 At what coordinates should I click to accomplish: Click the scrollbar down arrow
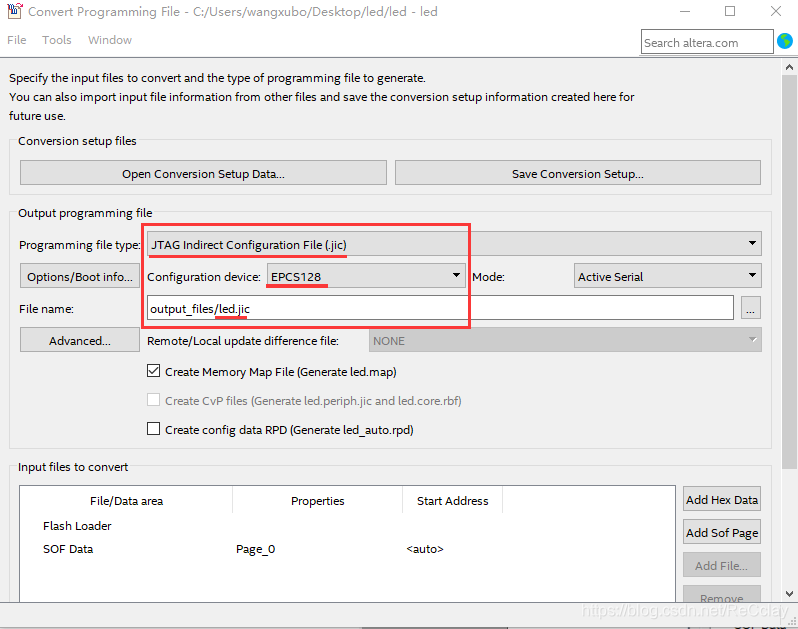[x=789, y=593]
